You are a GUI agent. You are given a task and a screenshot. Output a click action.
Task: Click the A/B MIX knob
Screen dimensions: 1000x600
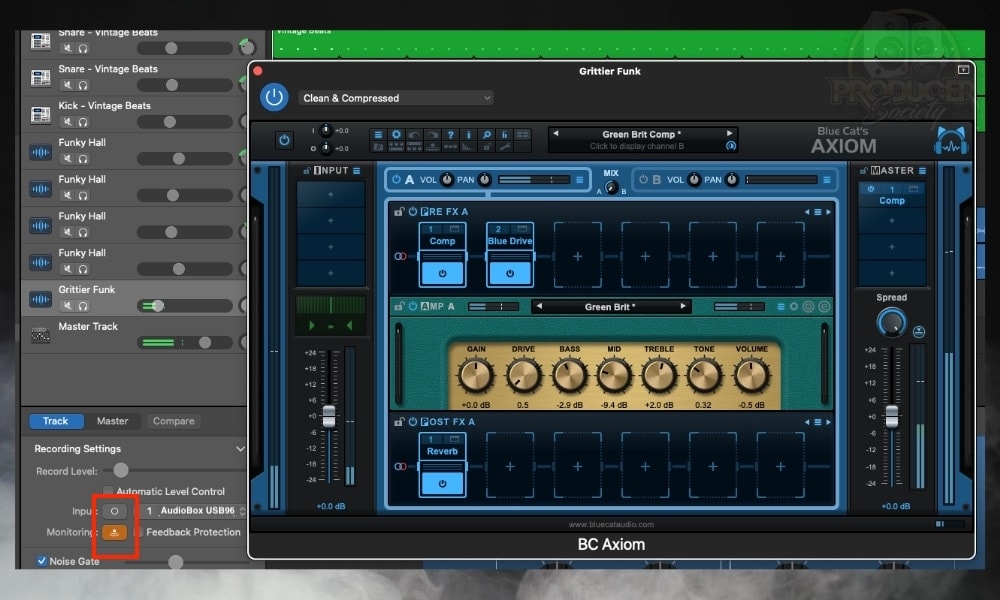point(611,187)
